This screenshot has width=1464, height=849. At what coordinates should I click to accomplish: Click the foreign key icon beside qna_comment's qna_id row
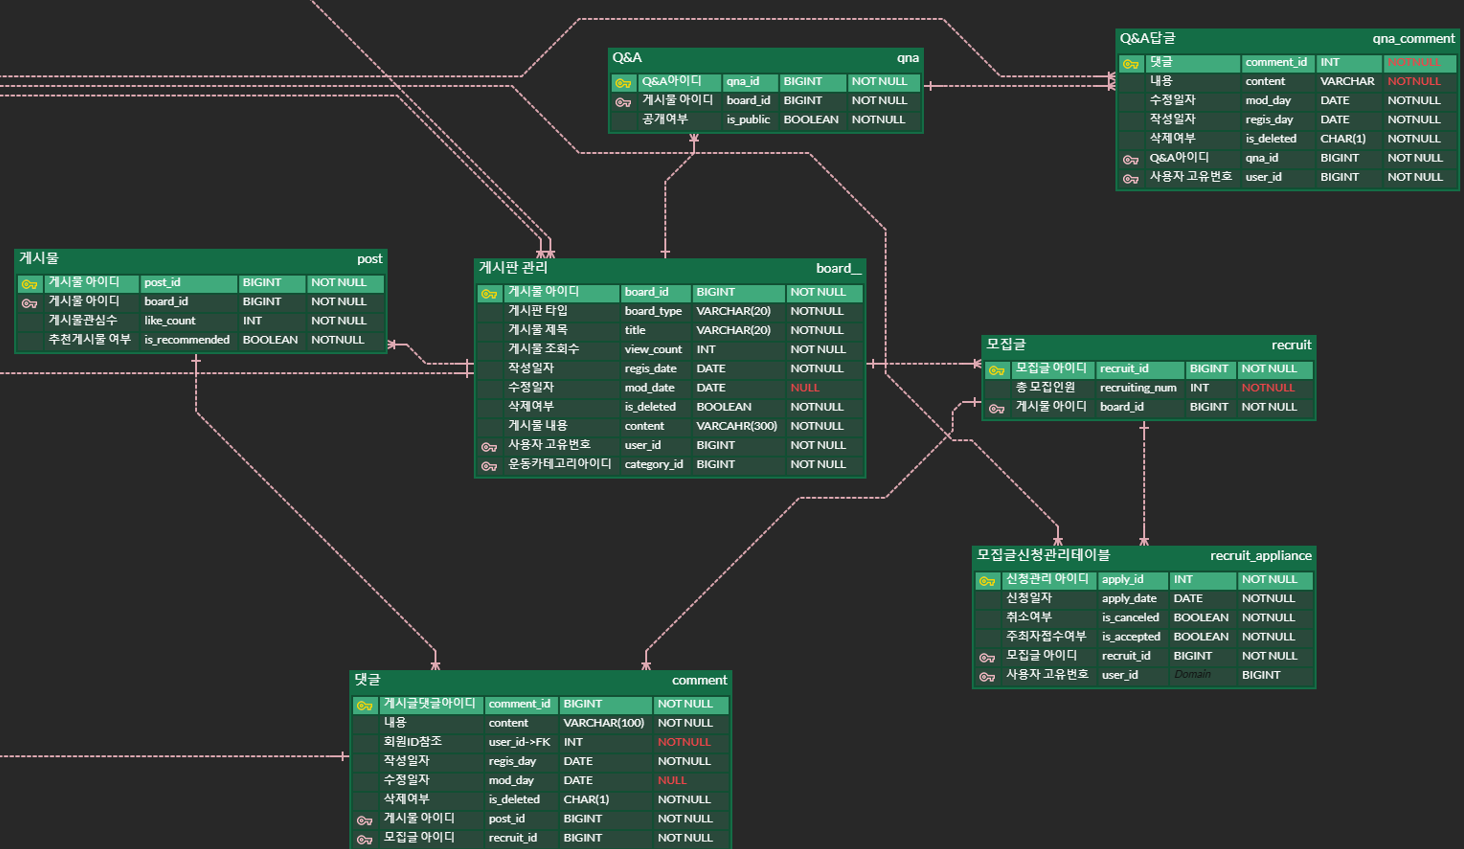point(1130,160)
